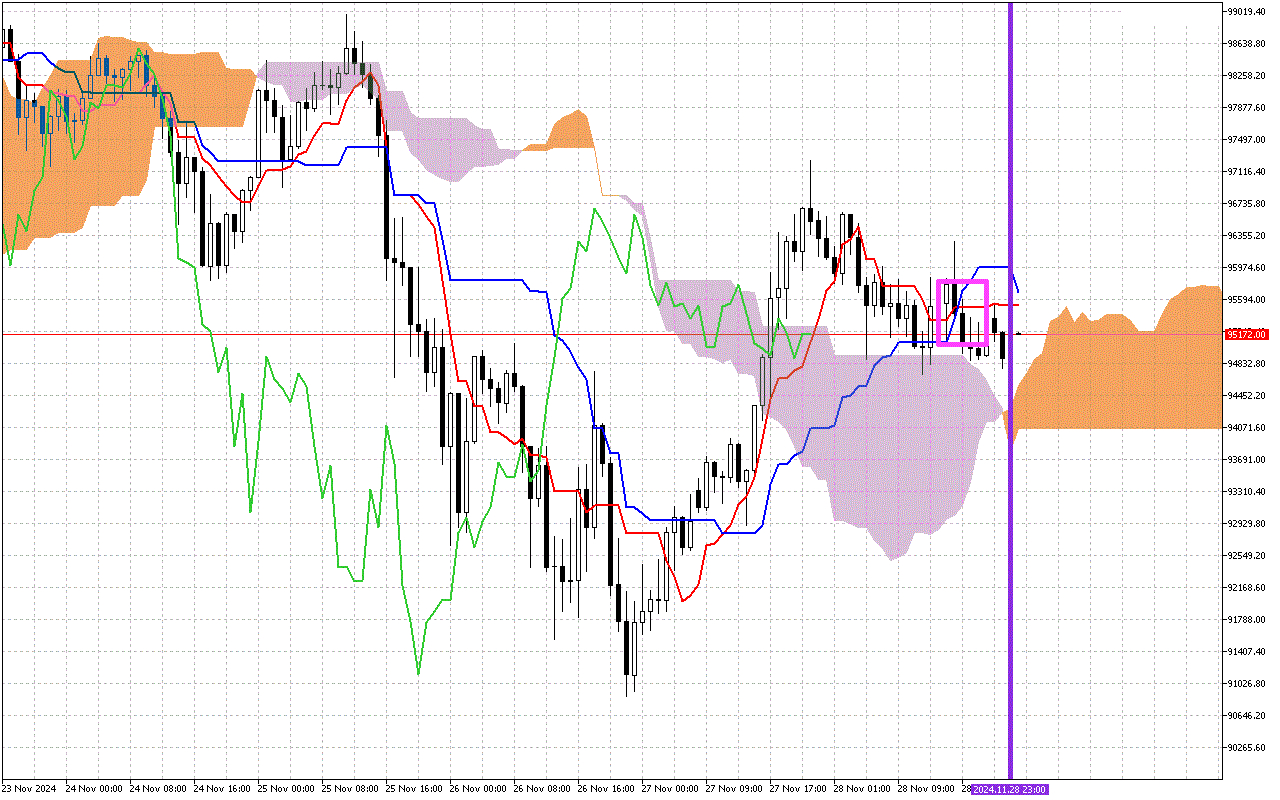1280x800 pixels.
Task: Click the 23 Nov 2024 date label
Action: (29, 789)
